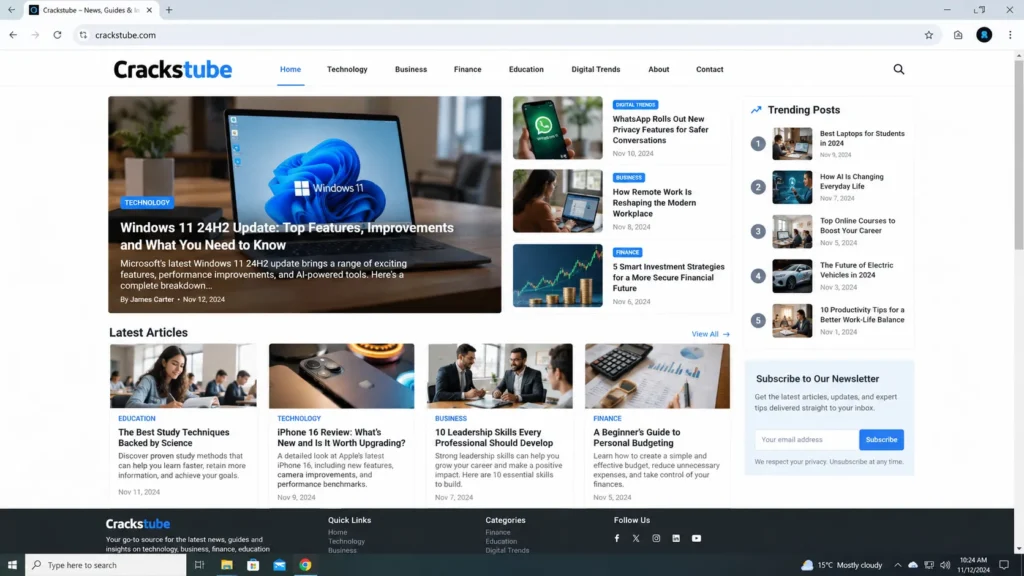Visit Crackstube X (Twitter) icon
Image resolution: width=1024 pixels, height=576 pixels.
pos(636,538)
